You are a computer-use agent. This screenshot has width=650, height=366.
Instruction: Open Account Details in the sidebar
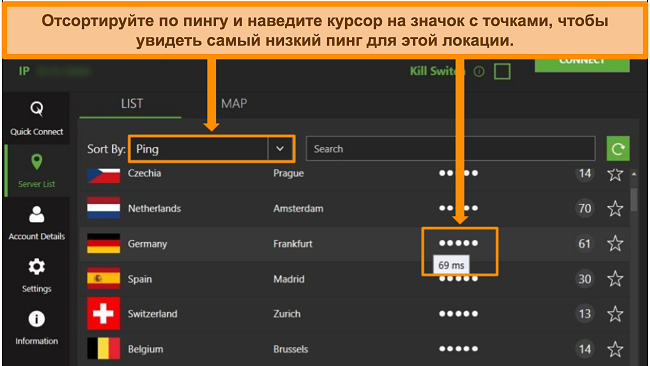pos(36,223)
